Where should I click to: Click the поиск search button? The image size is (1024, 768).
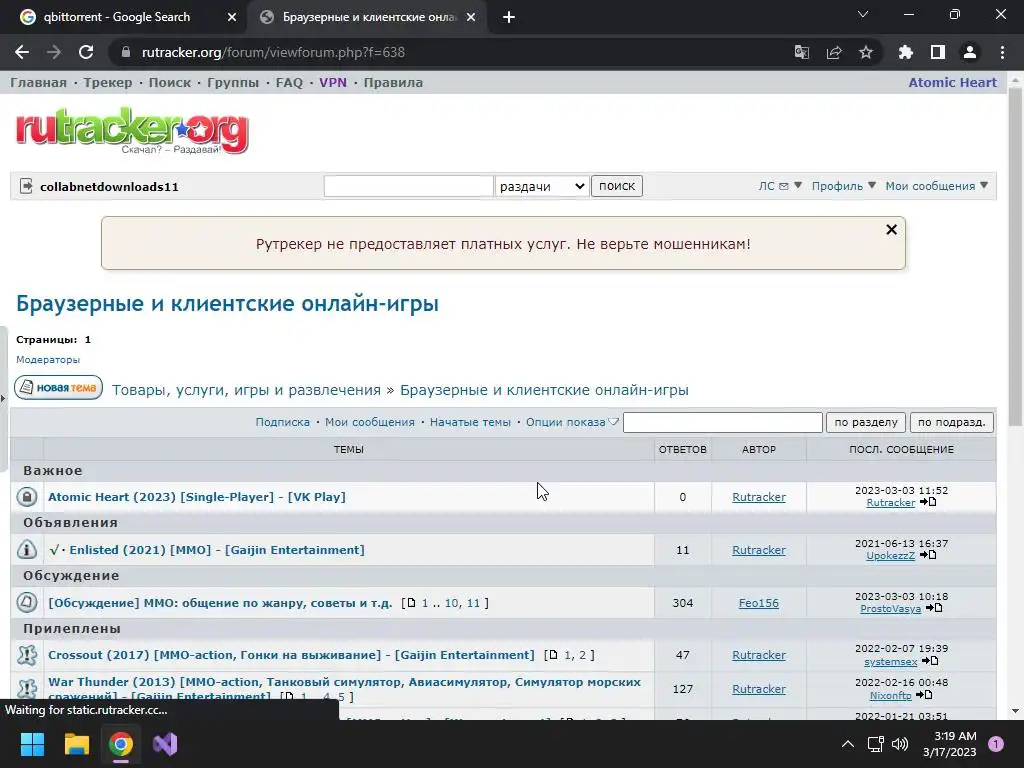[616, 186]
